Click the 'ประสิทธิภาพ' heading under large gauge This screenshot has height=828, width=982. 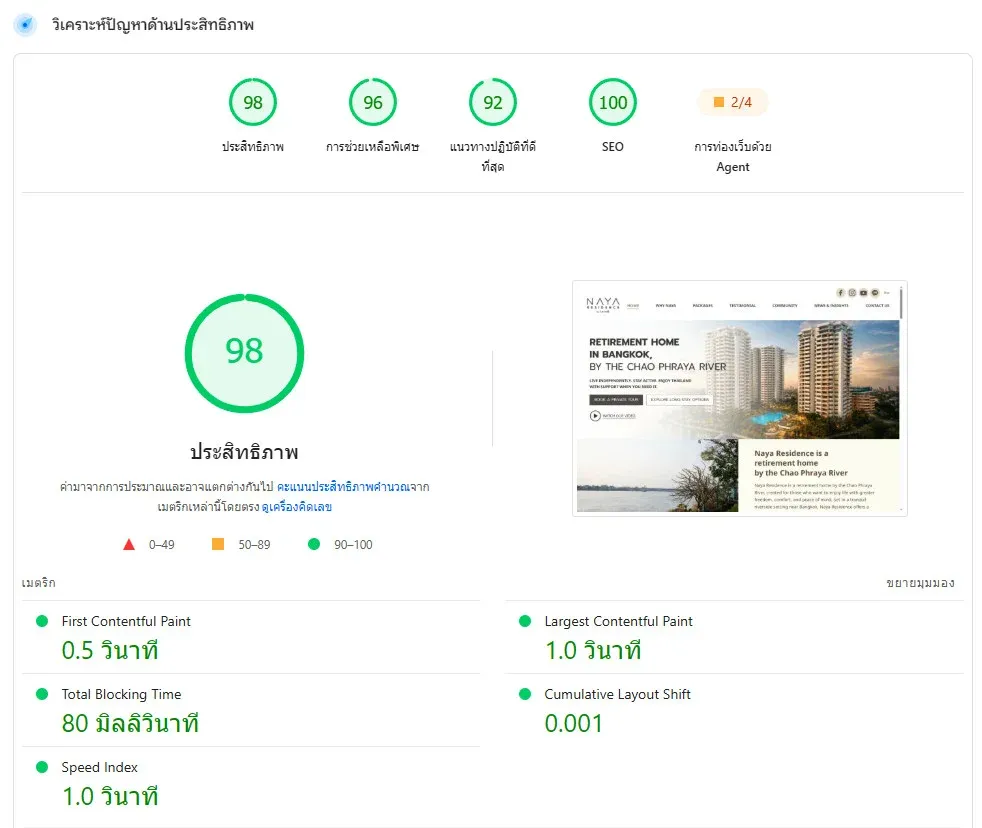(244, 452)
